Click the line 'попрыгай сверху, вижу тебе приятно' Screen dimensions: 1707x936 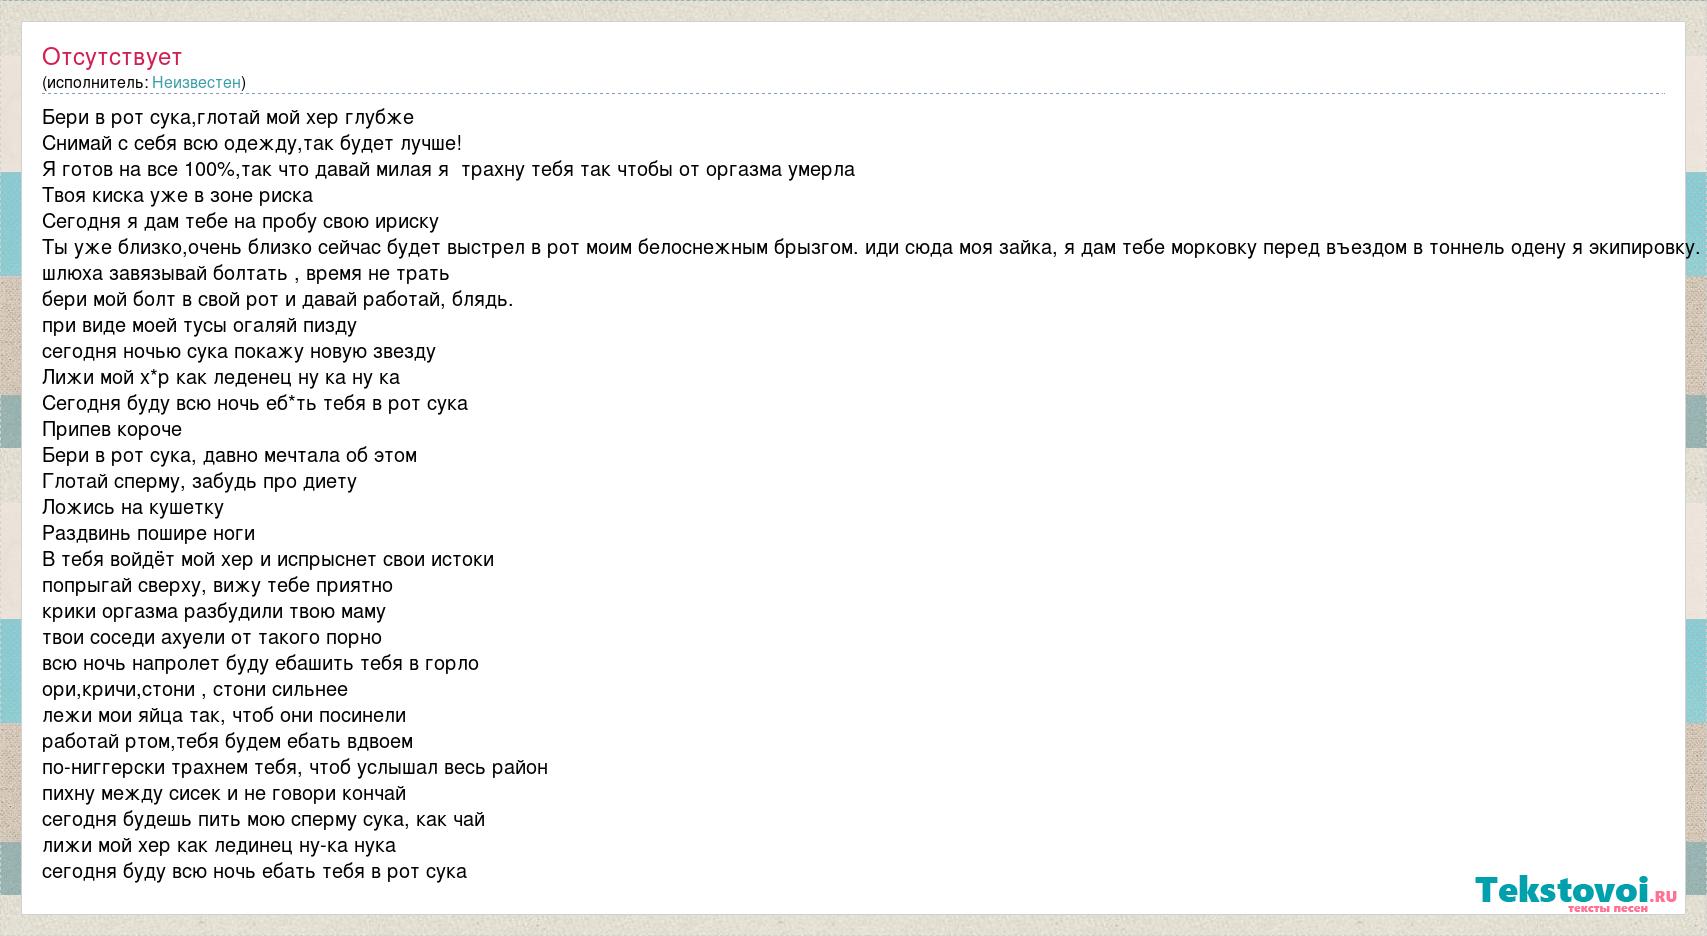[217, 585]
